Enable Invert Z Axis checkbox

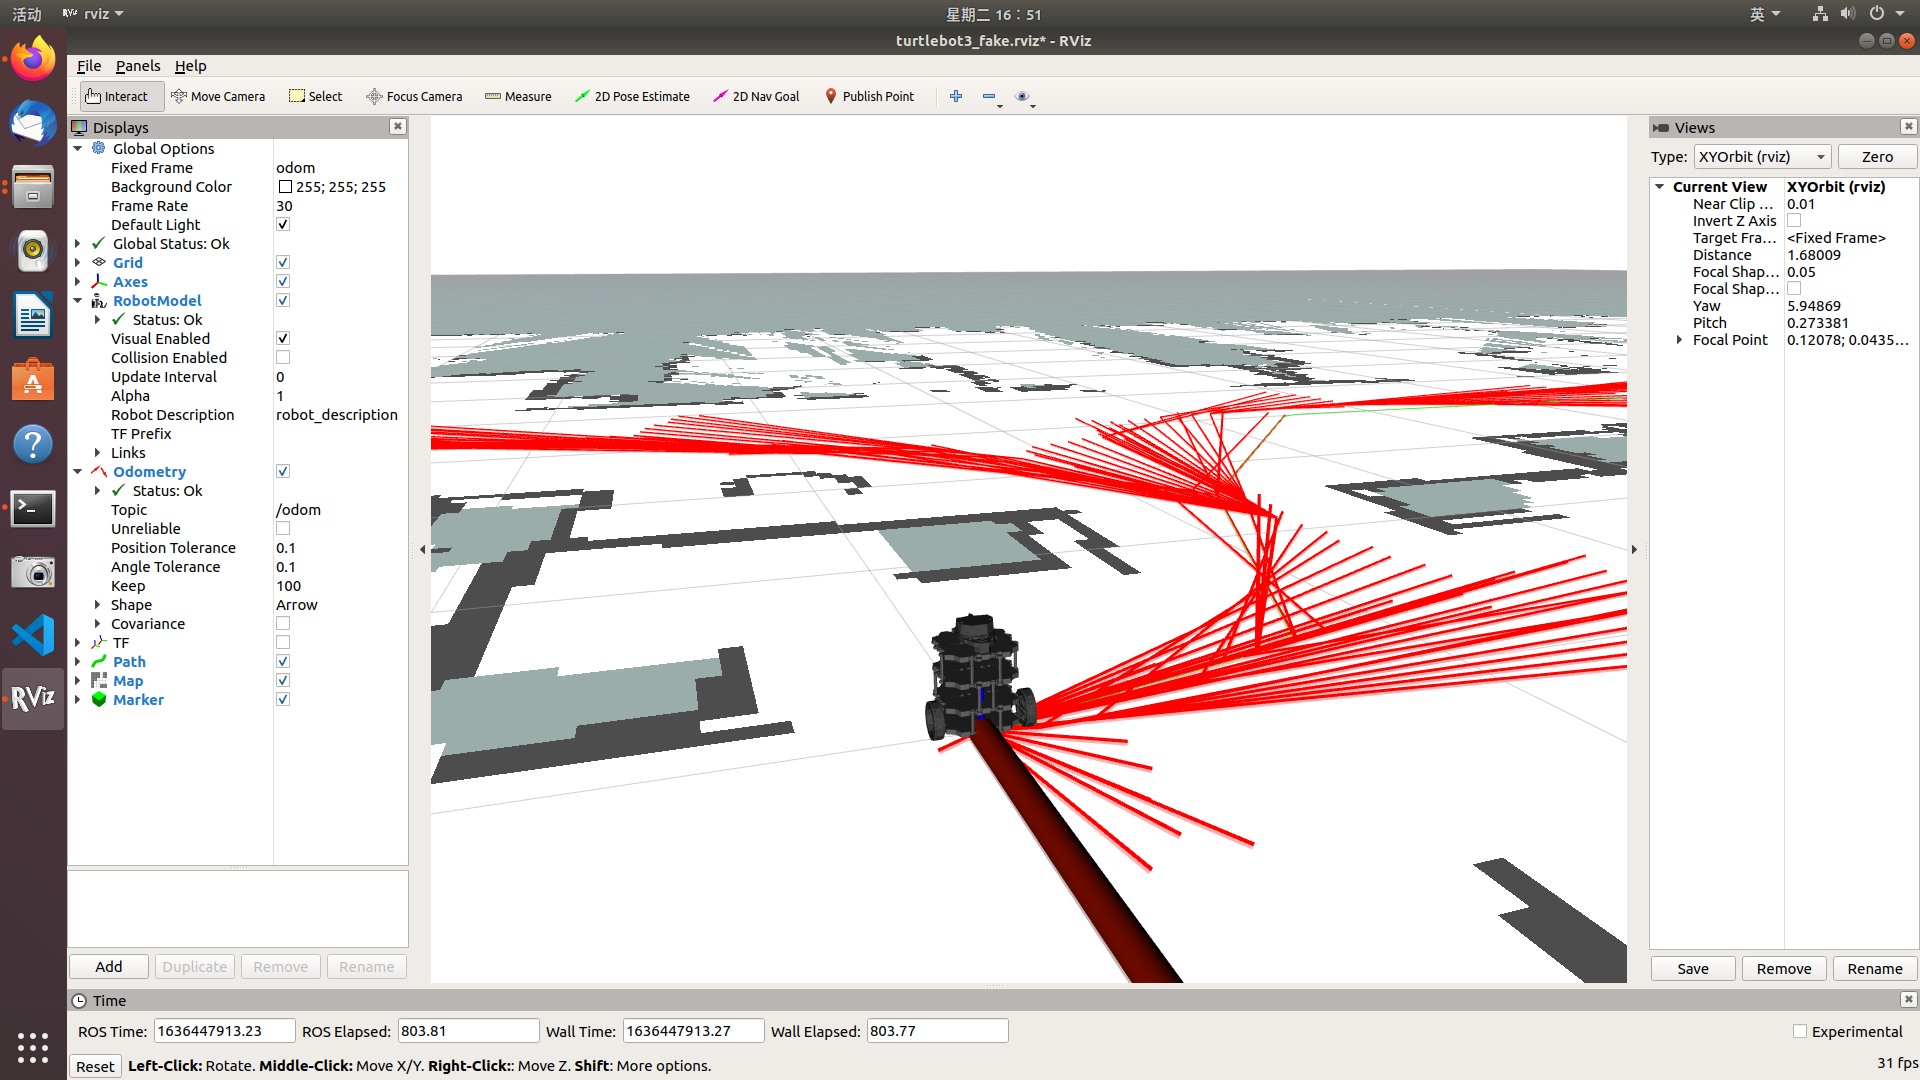pos(1794,220)
